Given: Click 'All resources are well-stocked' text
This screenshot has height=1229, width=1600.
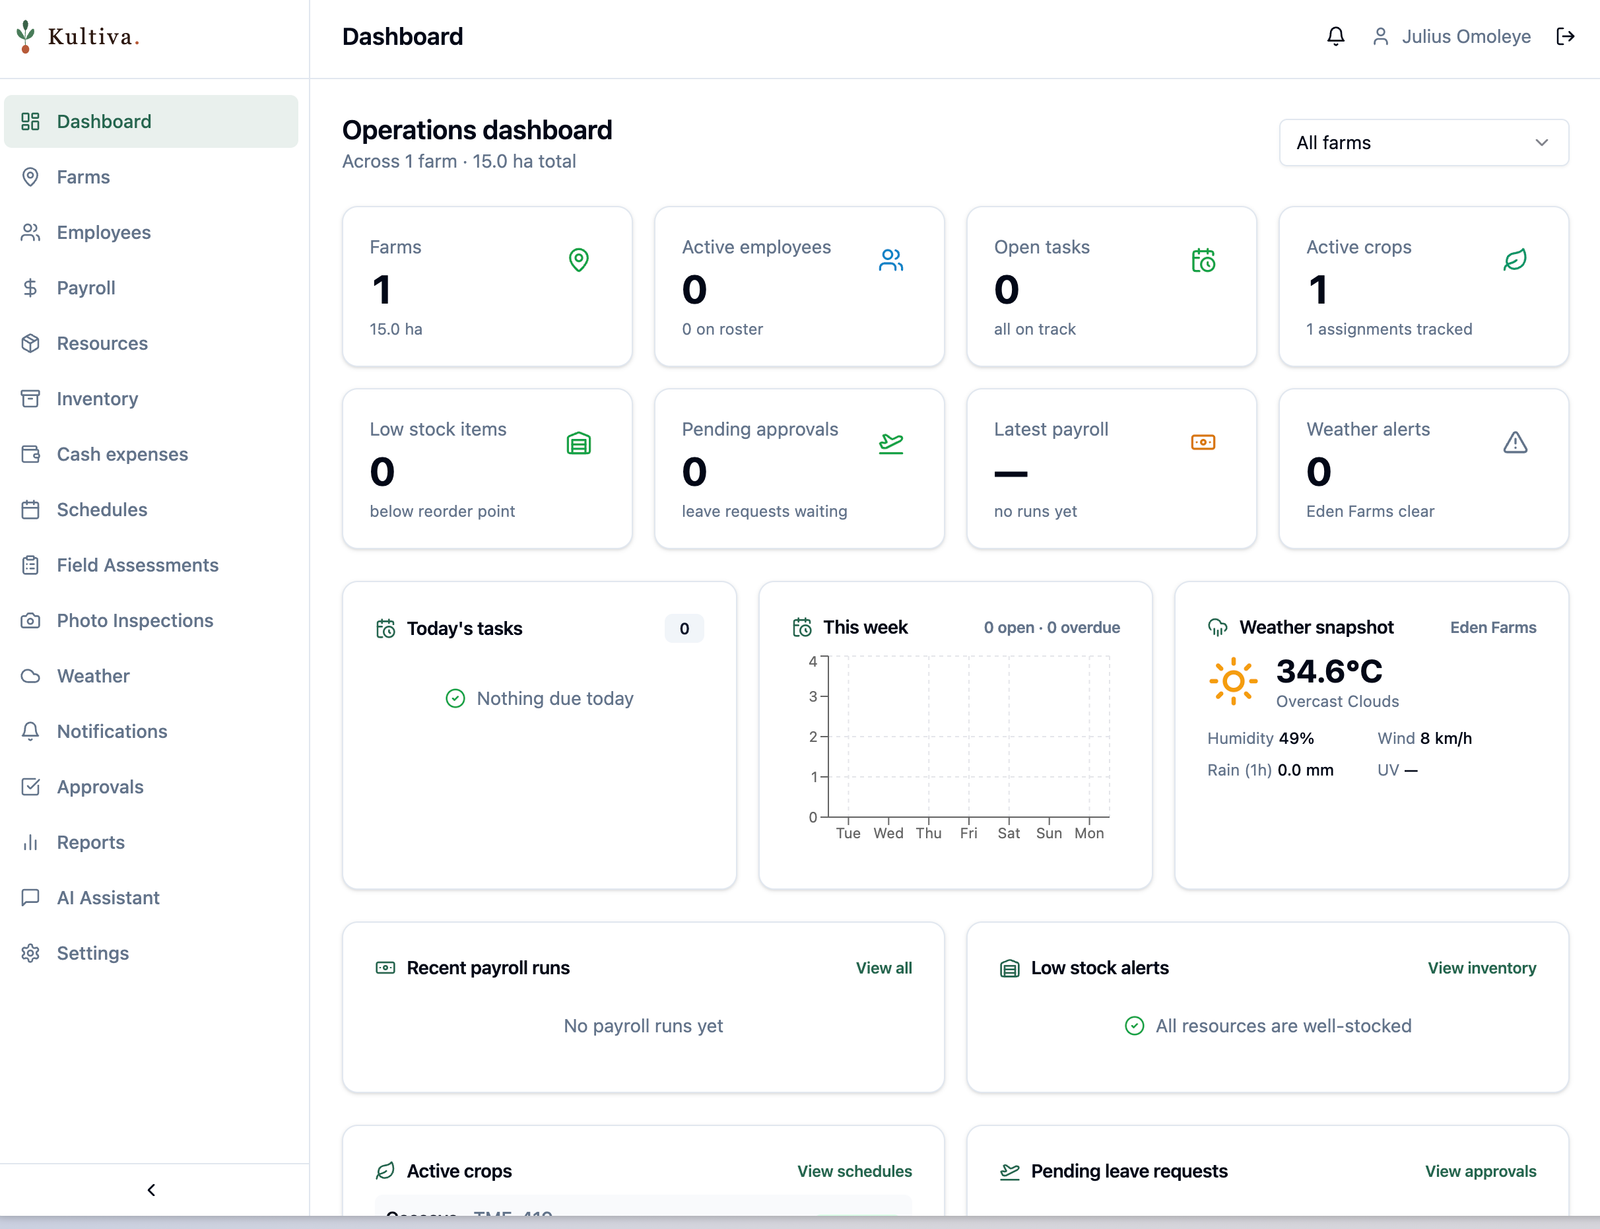Looking at the screenshot, I should click(1283, 1026).
